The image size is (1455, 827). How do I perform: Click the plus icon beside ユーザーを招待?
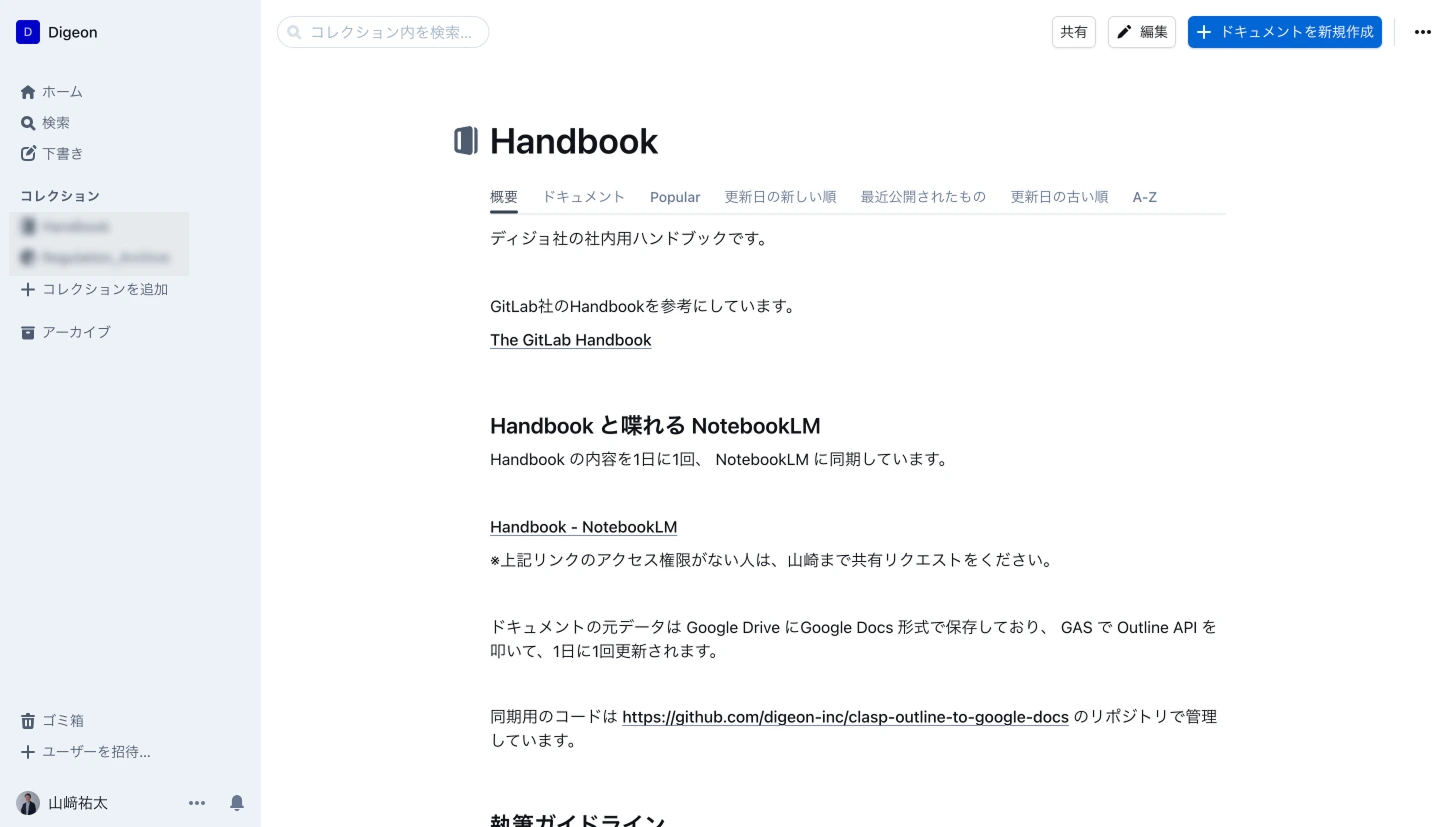coord(28,752)
